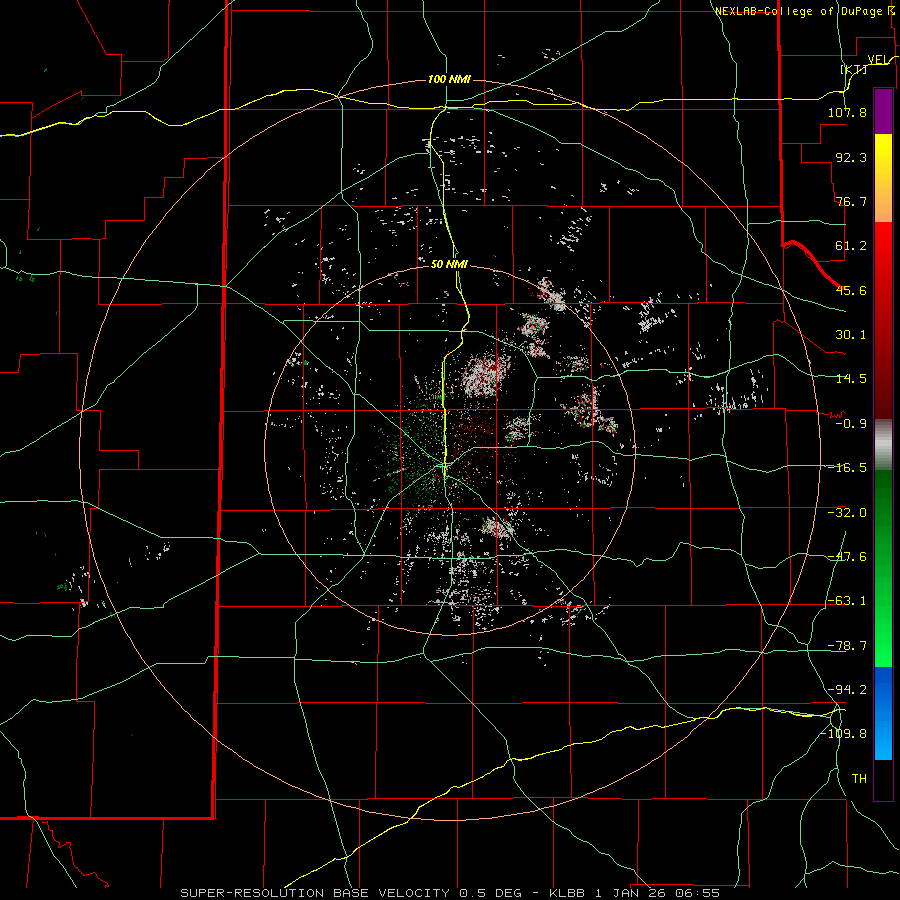Pick the blue segment of the color bar

pos(883,713)
